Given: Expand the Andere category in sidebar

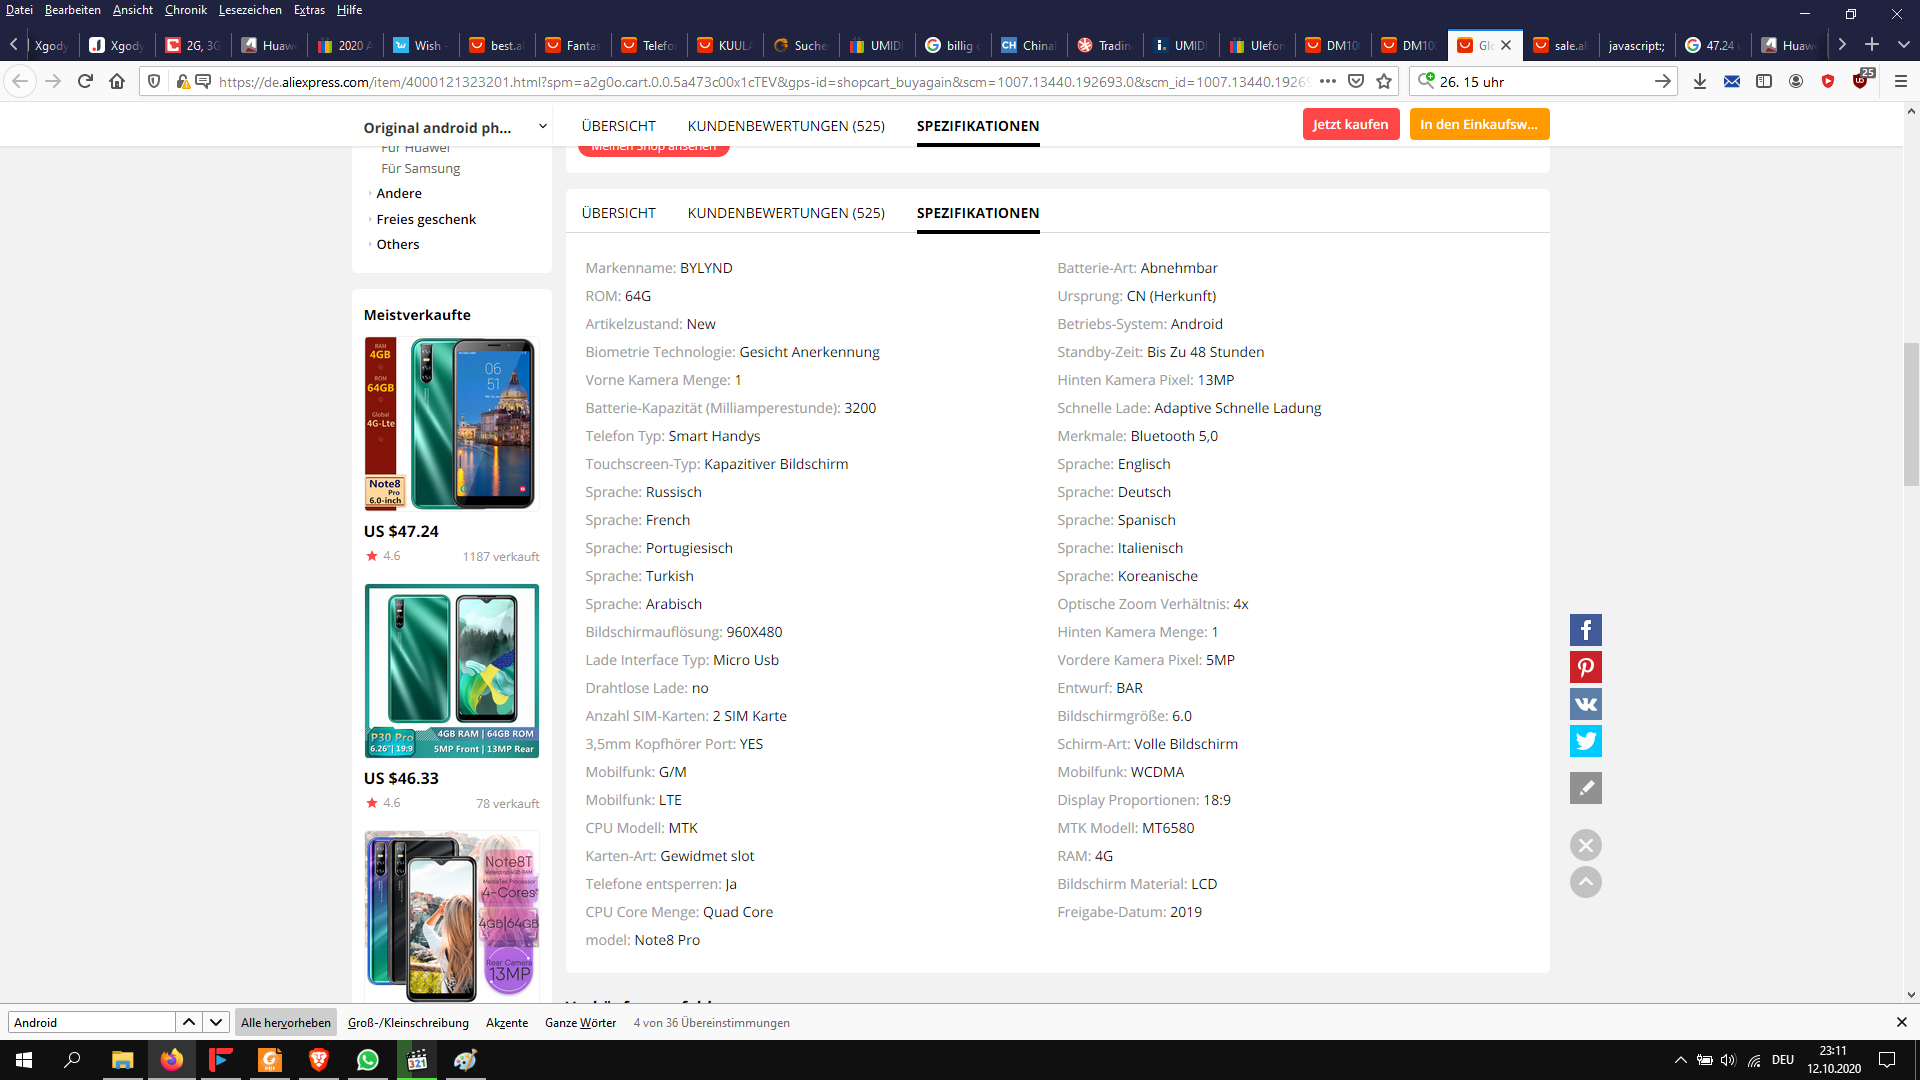Looking at the screenshot, I should 399,193.
